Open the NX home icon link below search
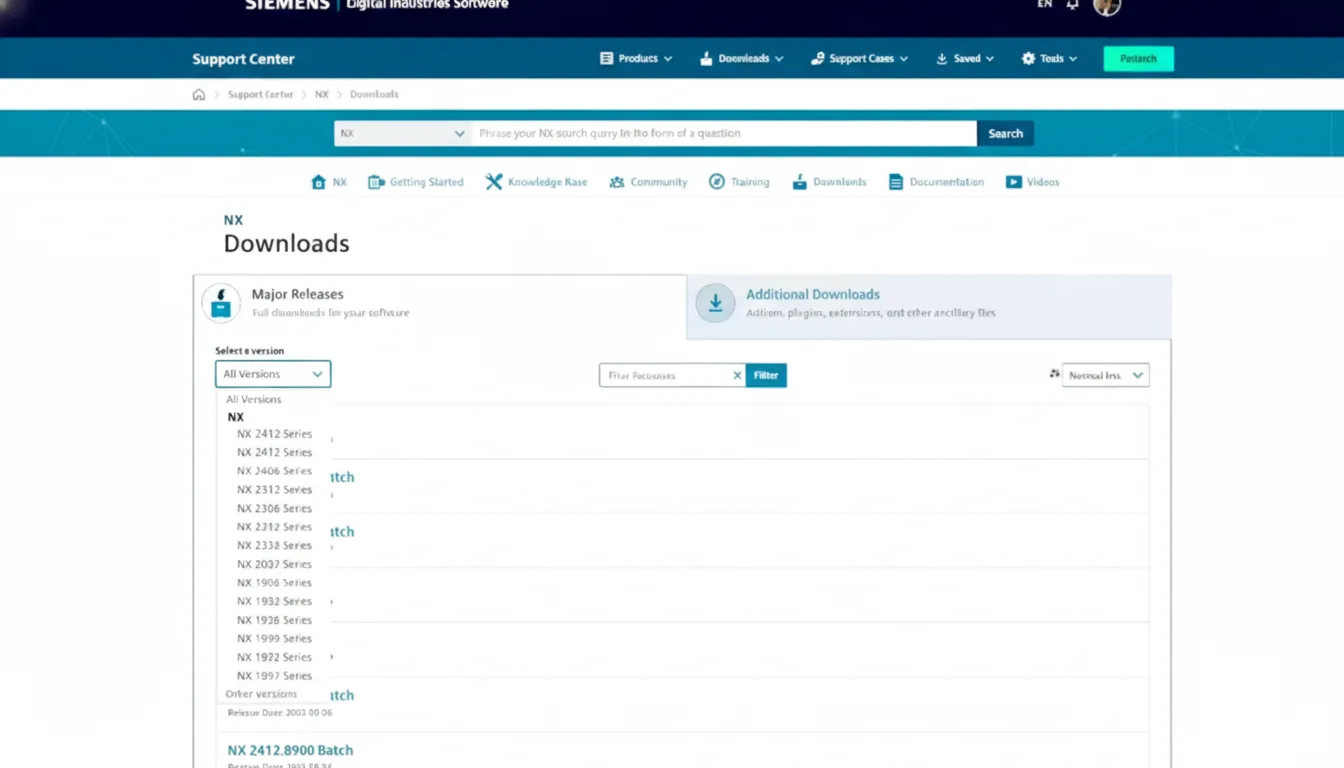The image size is (1344, 768). pos(319,182)
